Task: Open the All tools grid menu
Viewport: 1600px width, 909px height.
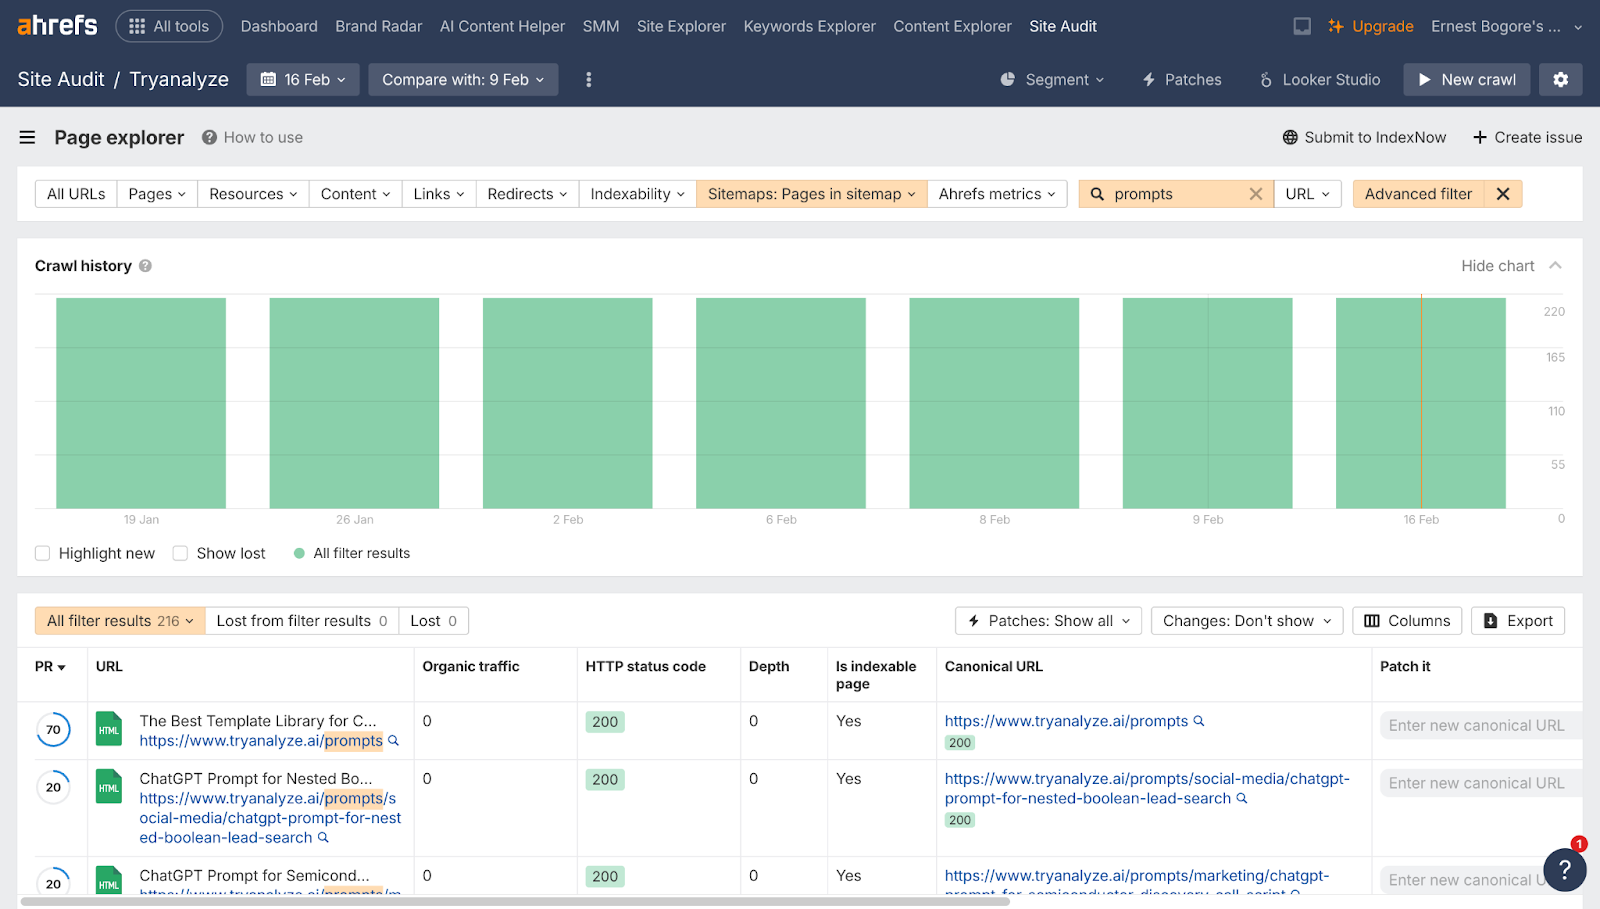Action: coord(169,26)
